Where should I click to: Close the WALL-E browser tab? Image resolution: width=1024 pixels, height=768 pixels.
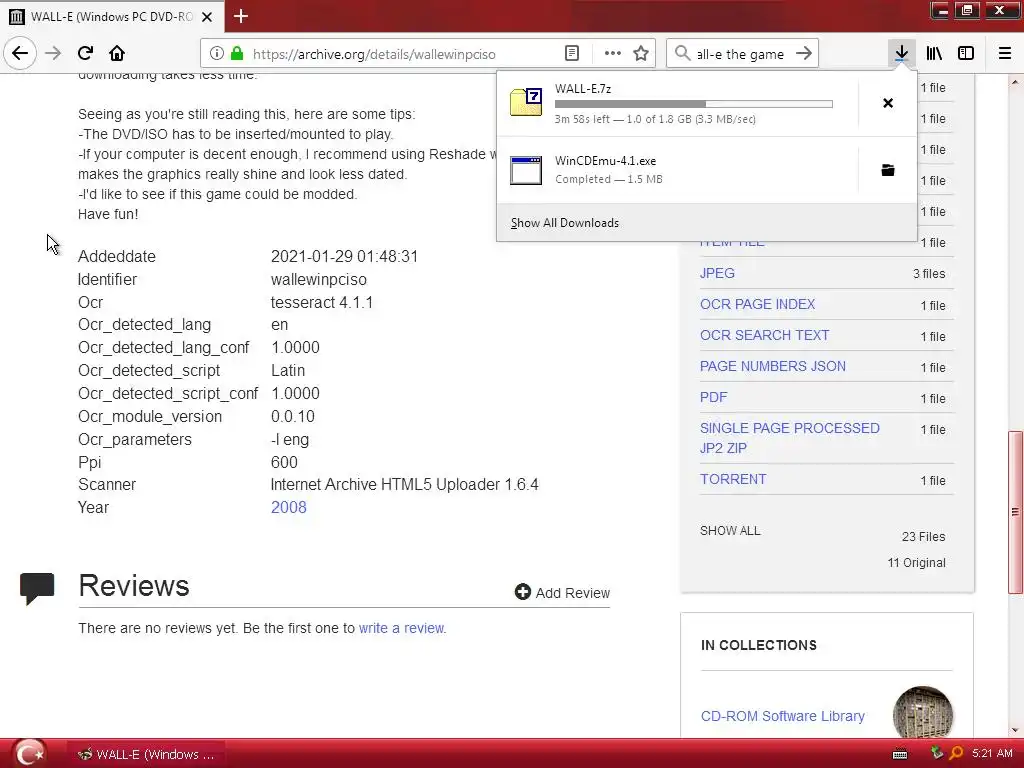(x=207, y=17)
